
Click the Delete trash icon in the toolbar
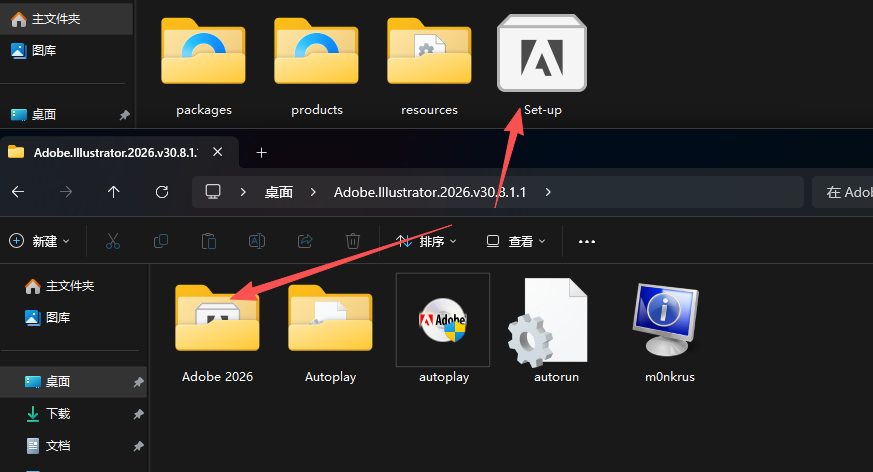[352, 241]
